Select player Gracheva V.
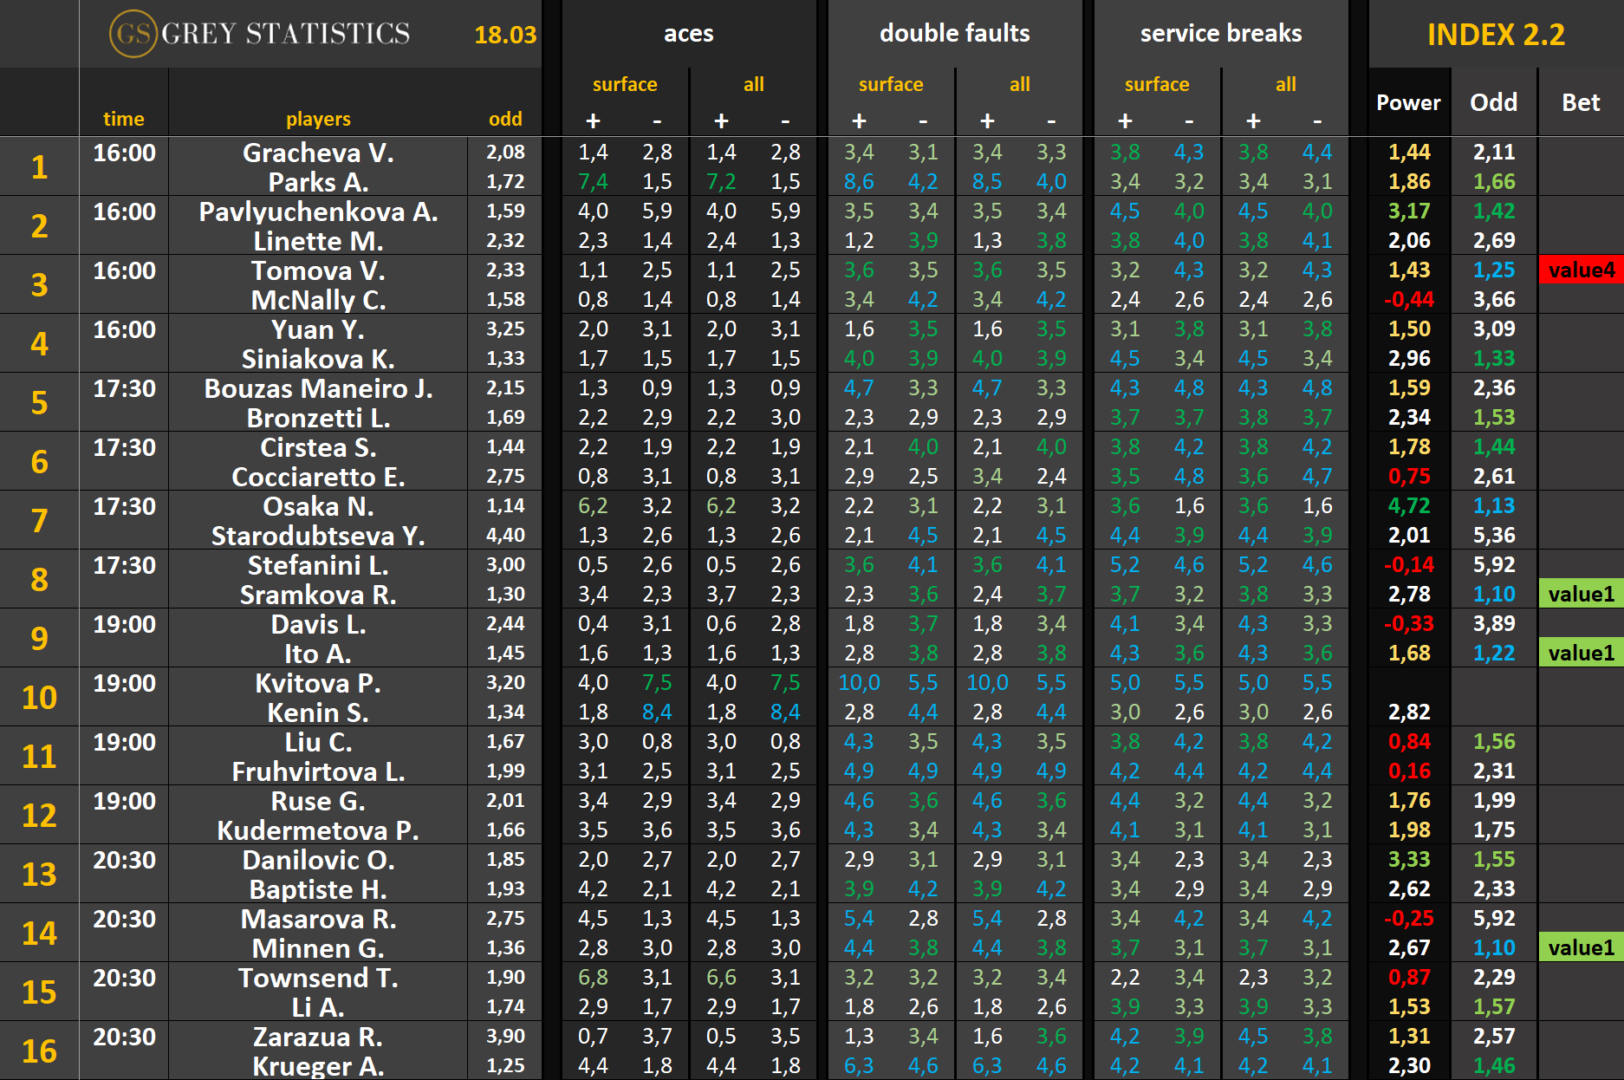 click(x=318, y=153)
